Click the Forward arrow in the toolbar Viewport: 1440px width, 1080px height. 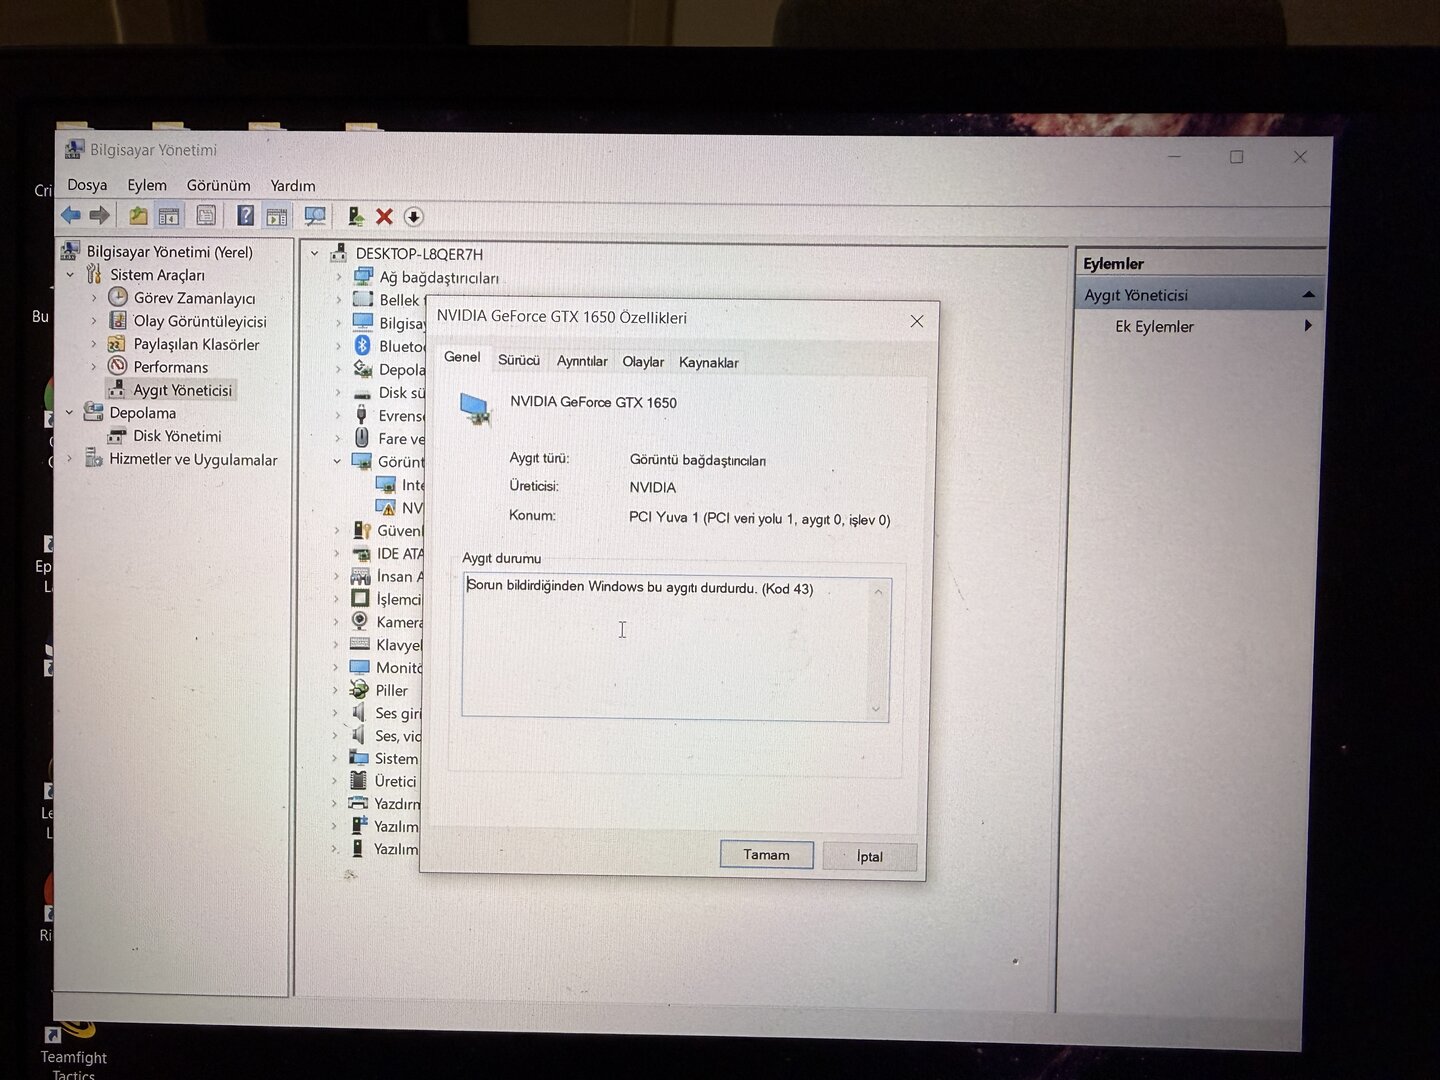pos(99,215)
